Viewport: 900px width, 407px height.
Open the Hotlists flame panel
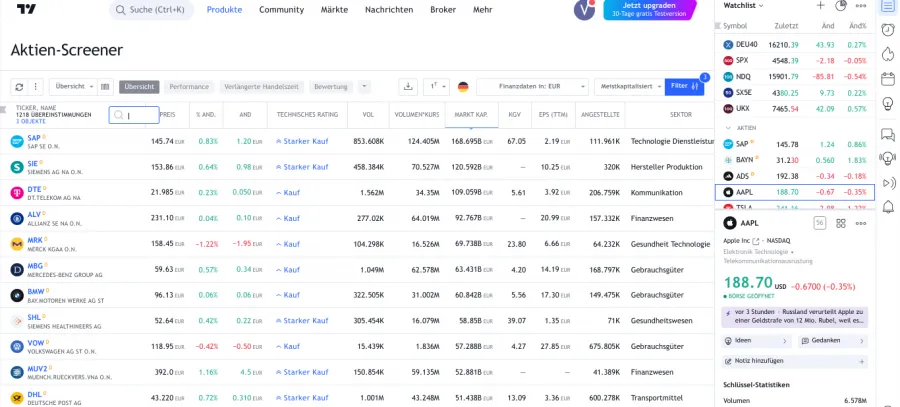click(x=888, y=54)
